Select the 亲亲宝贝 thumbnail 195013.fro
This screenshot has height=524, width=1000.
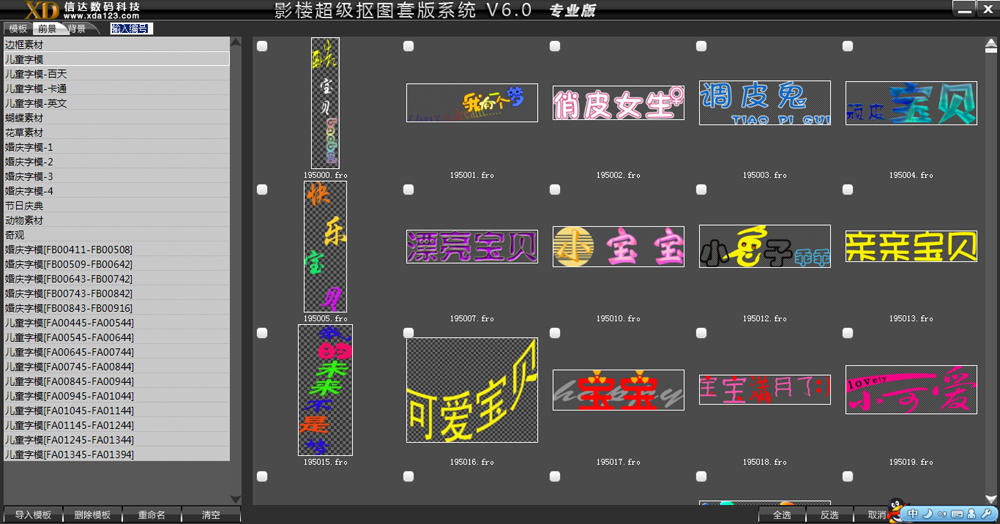[x=911, y=246]
